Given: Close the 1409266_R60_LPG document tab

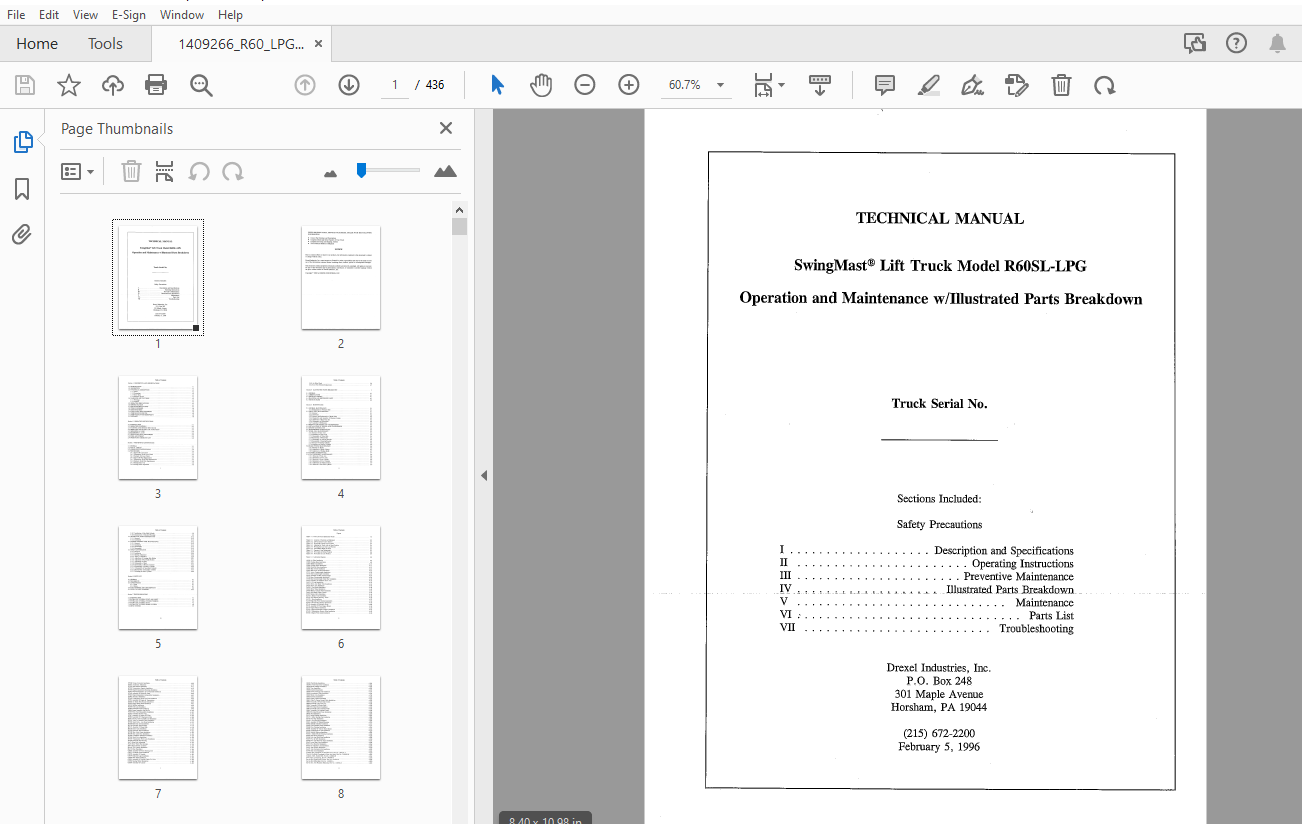Looking at the screenshot, I should [318, 43].
